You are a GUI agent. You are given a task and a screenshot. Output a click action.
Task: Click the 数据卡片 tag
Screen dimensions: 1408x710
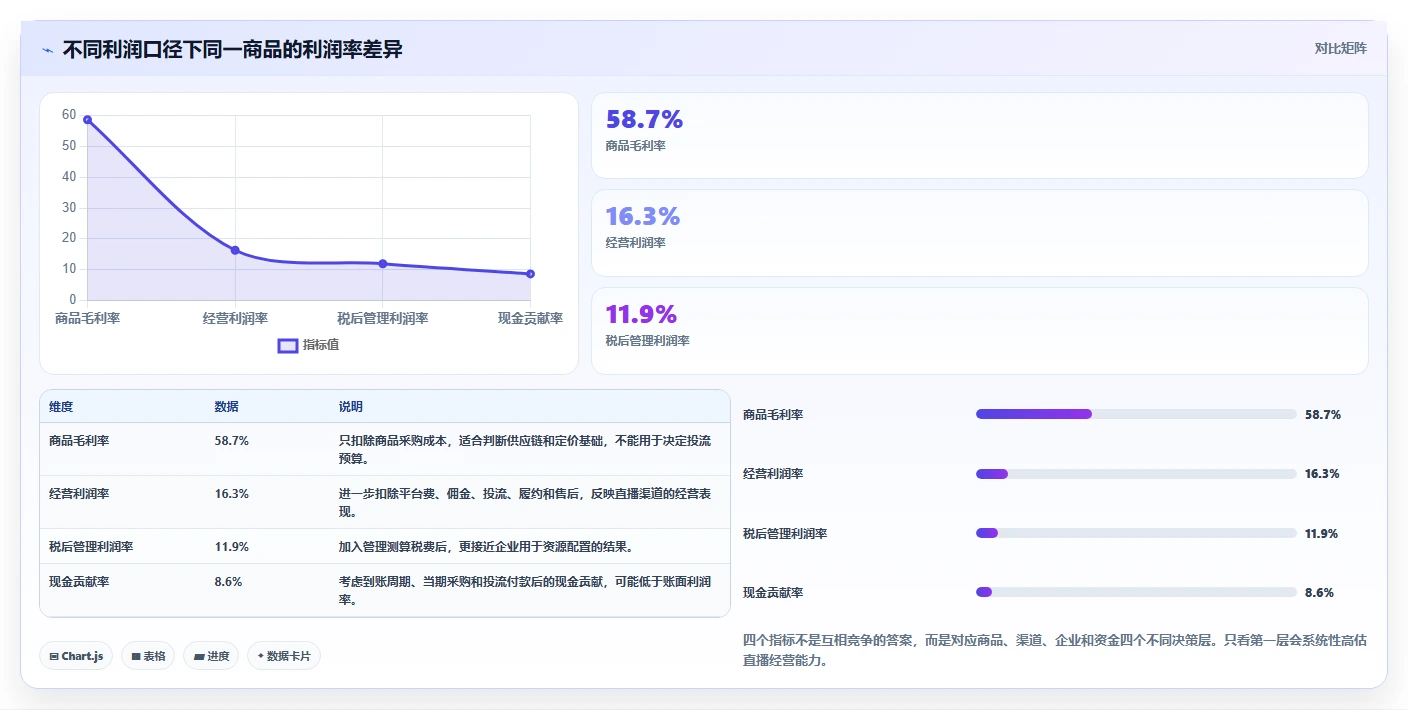pyautogui.click(x=284, y=656)
